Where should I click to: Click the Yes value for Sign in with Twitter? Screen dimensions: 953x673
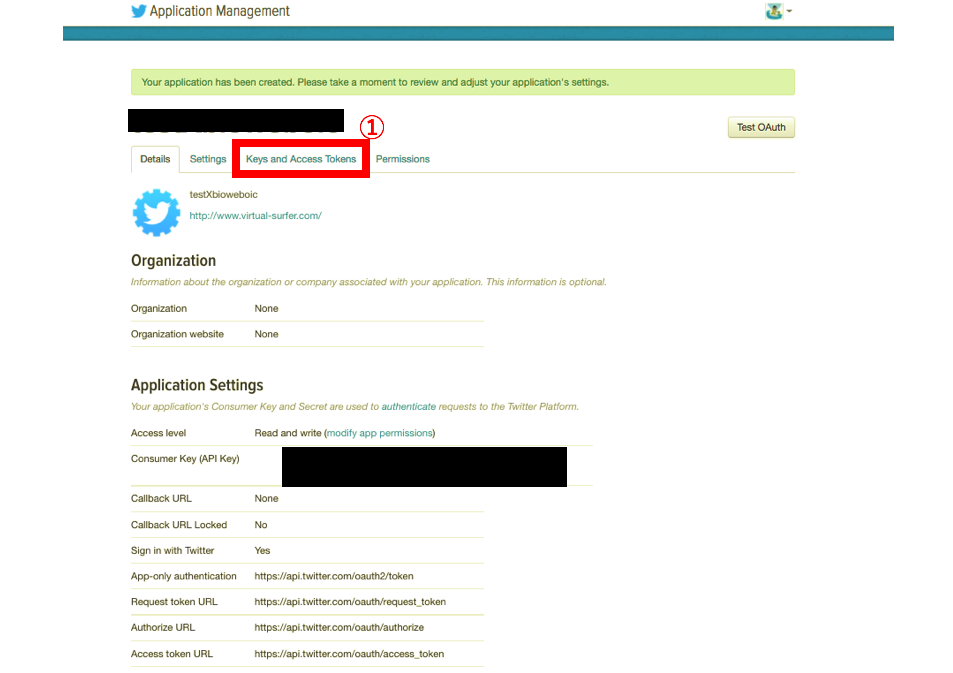[262, 551]
